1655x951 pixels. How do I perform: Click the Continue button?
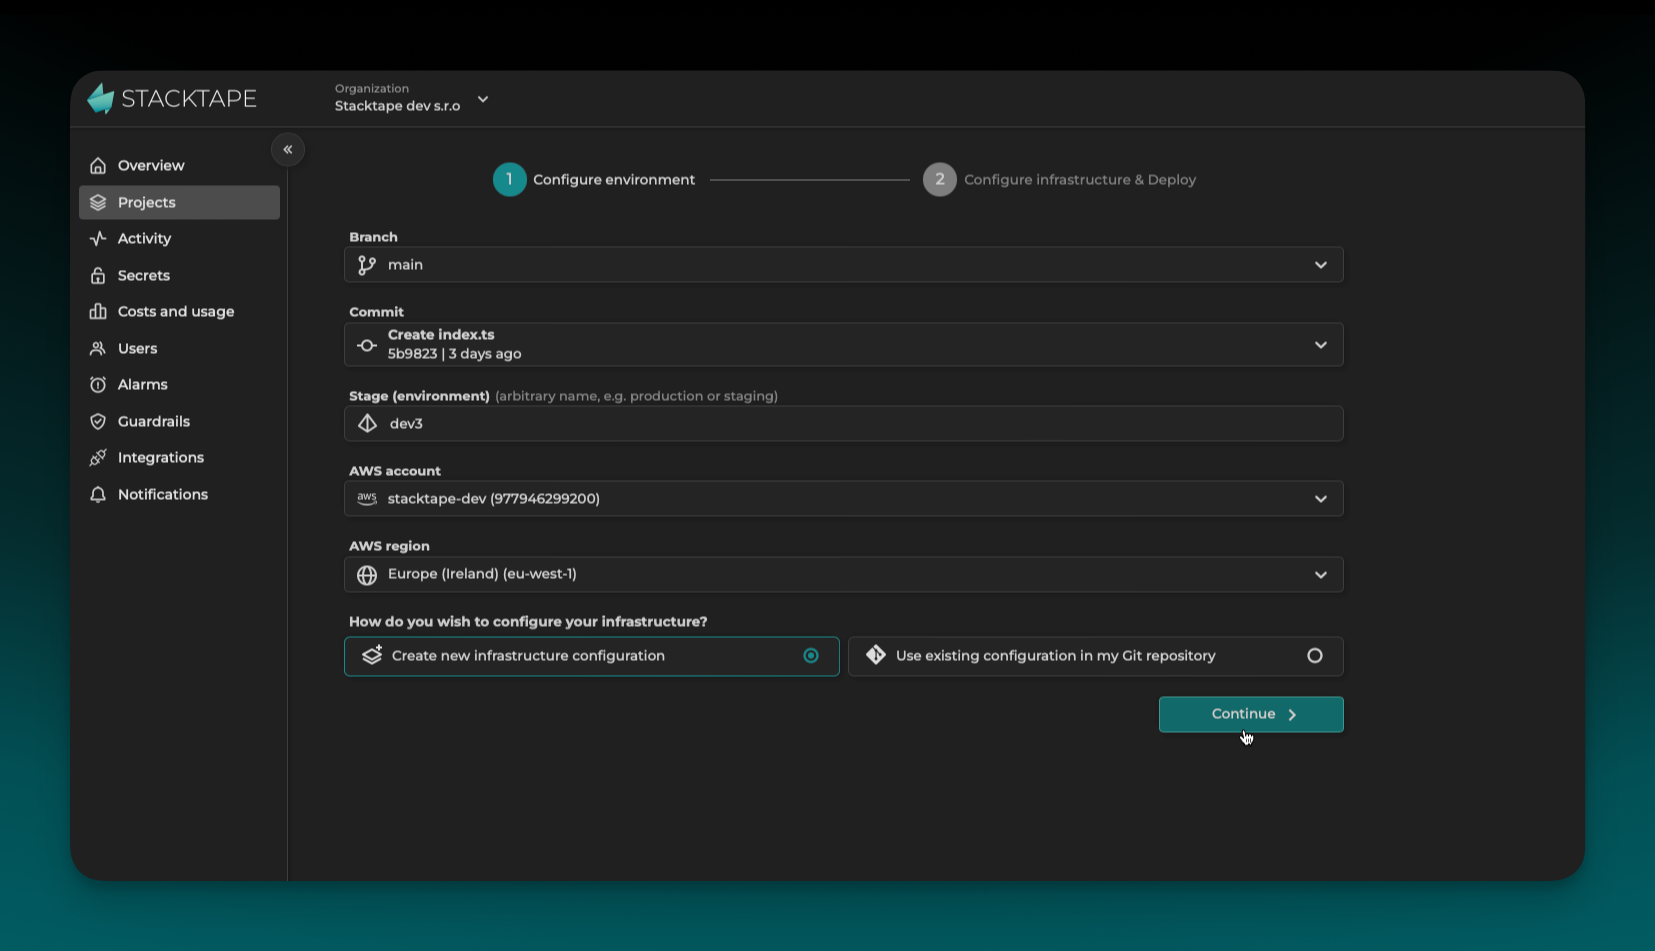(1251, 715)
